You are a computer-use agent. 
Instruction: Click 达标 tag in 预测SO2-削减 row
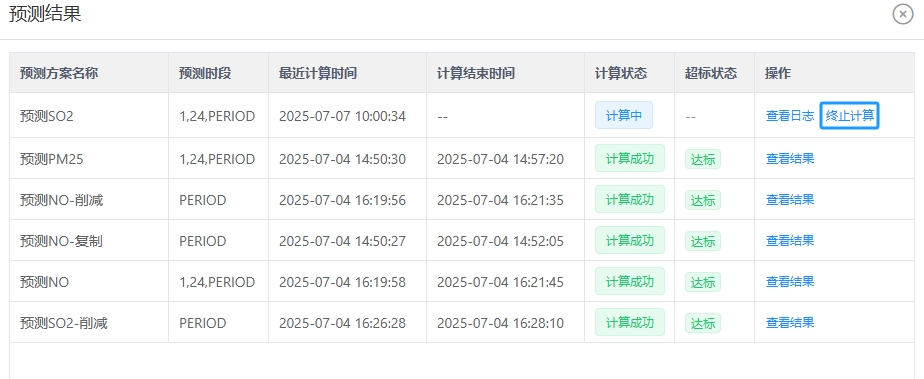click(702, 324)
